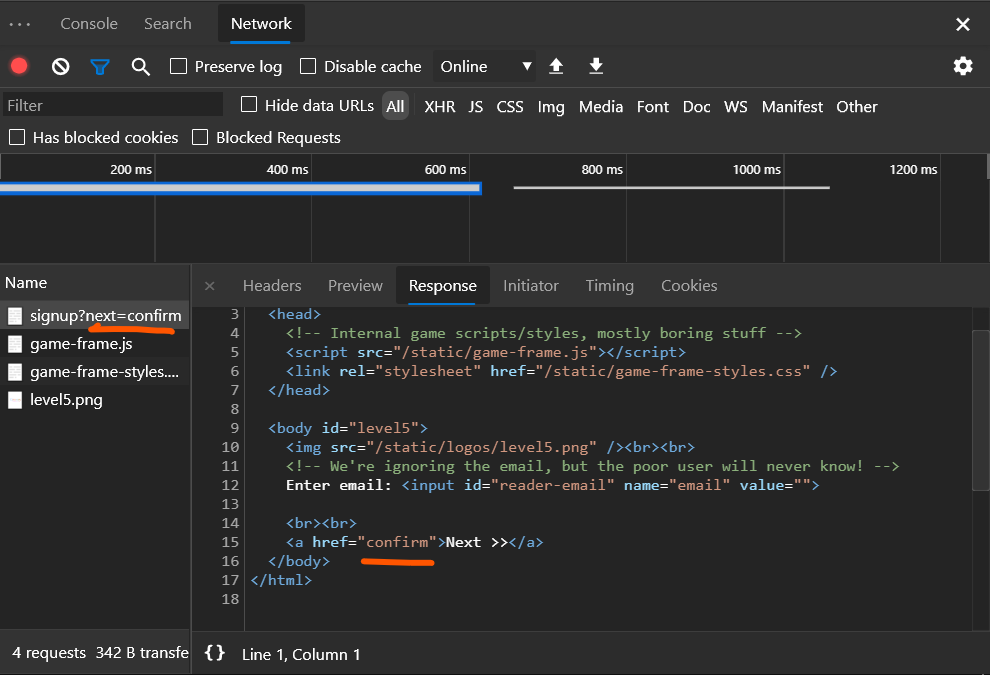Open the Timing tab
990x675 pixels.
[609, 286]
